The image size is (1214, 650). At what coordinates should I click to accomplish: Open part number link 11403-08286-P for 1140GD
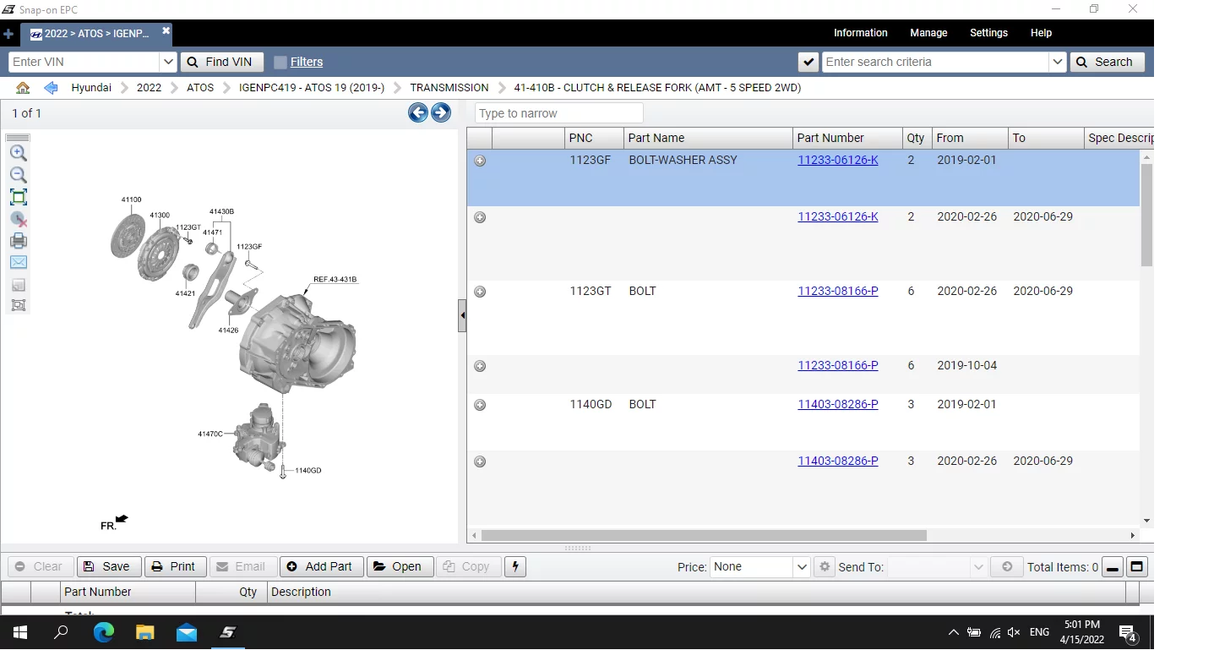click(x=837, y=405)
